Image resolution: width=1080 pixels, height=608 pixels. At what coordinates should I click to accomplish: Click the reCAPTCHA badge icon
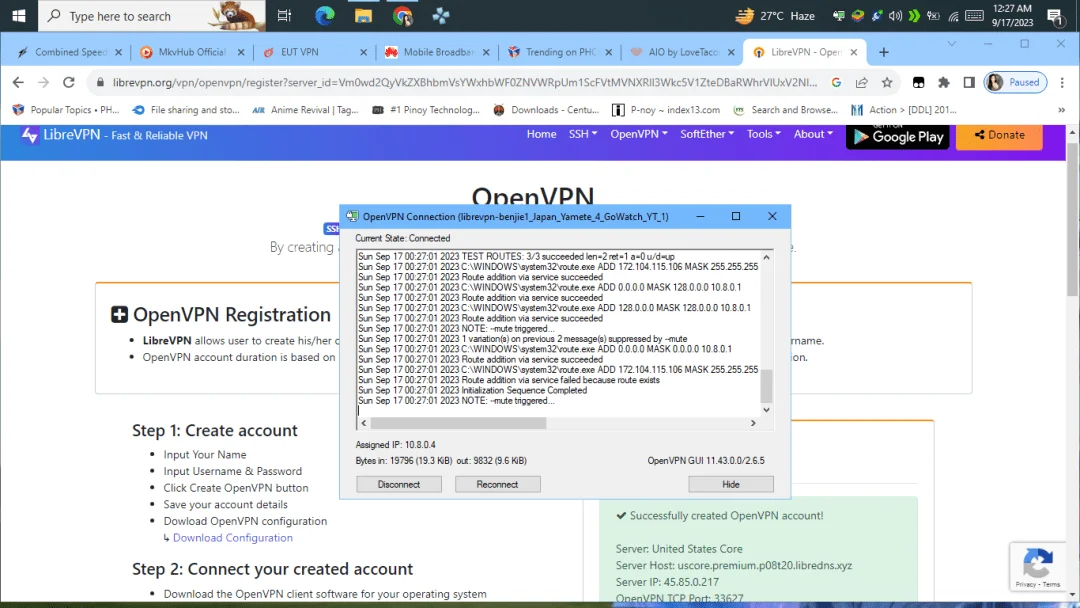pyautogui.click(x=1038, y=563)
